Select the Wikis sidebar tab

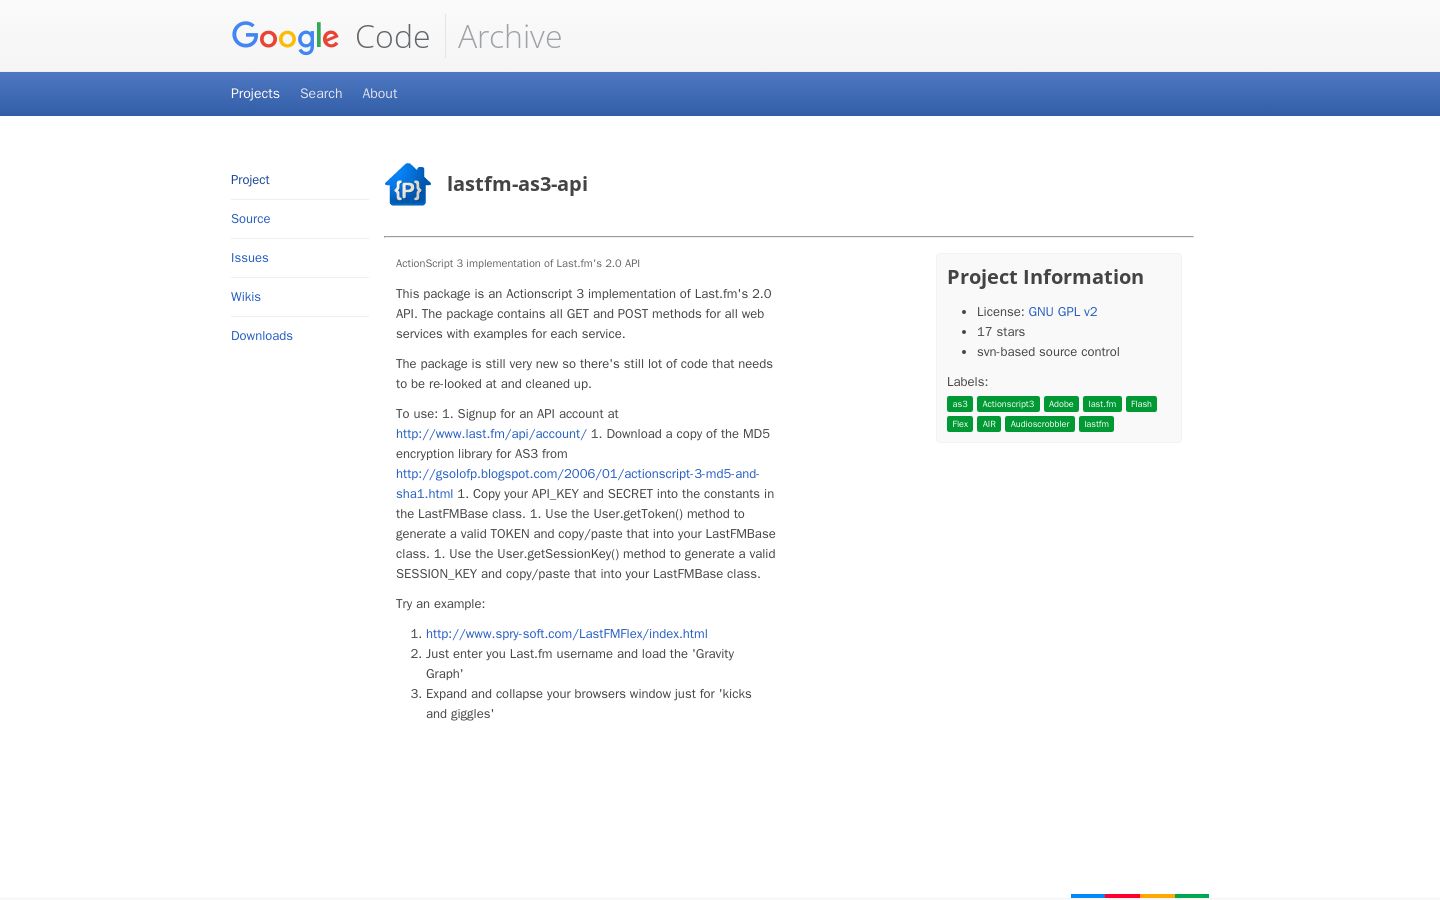click(245, 297)
